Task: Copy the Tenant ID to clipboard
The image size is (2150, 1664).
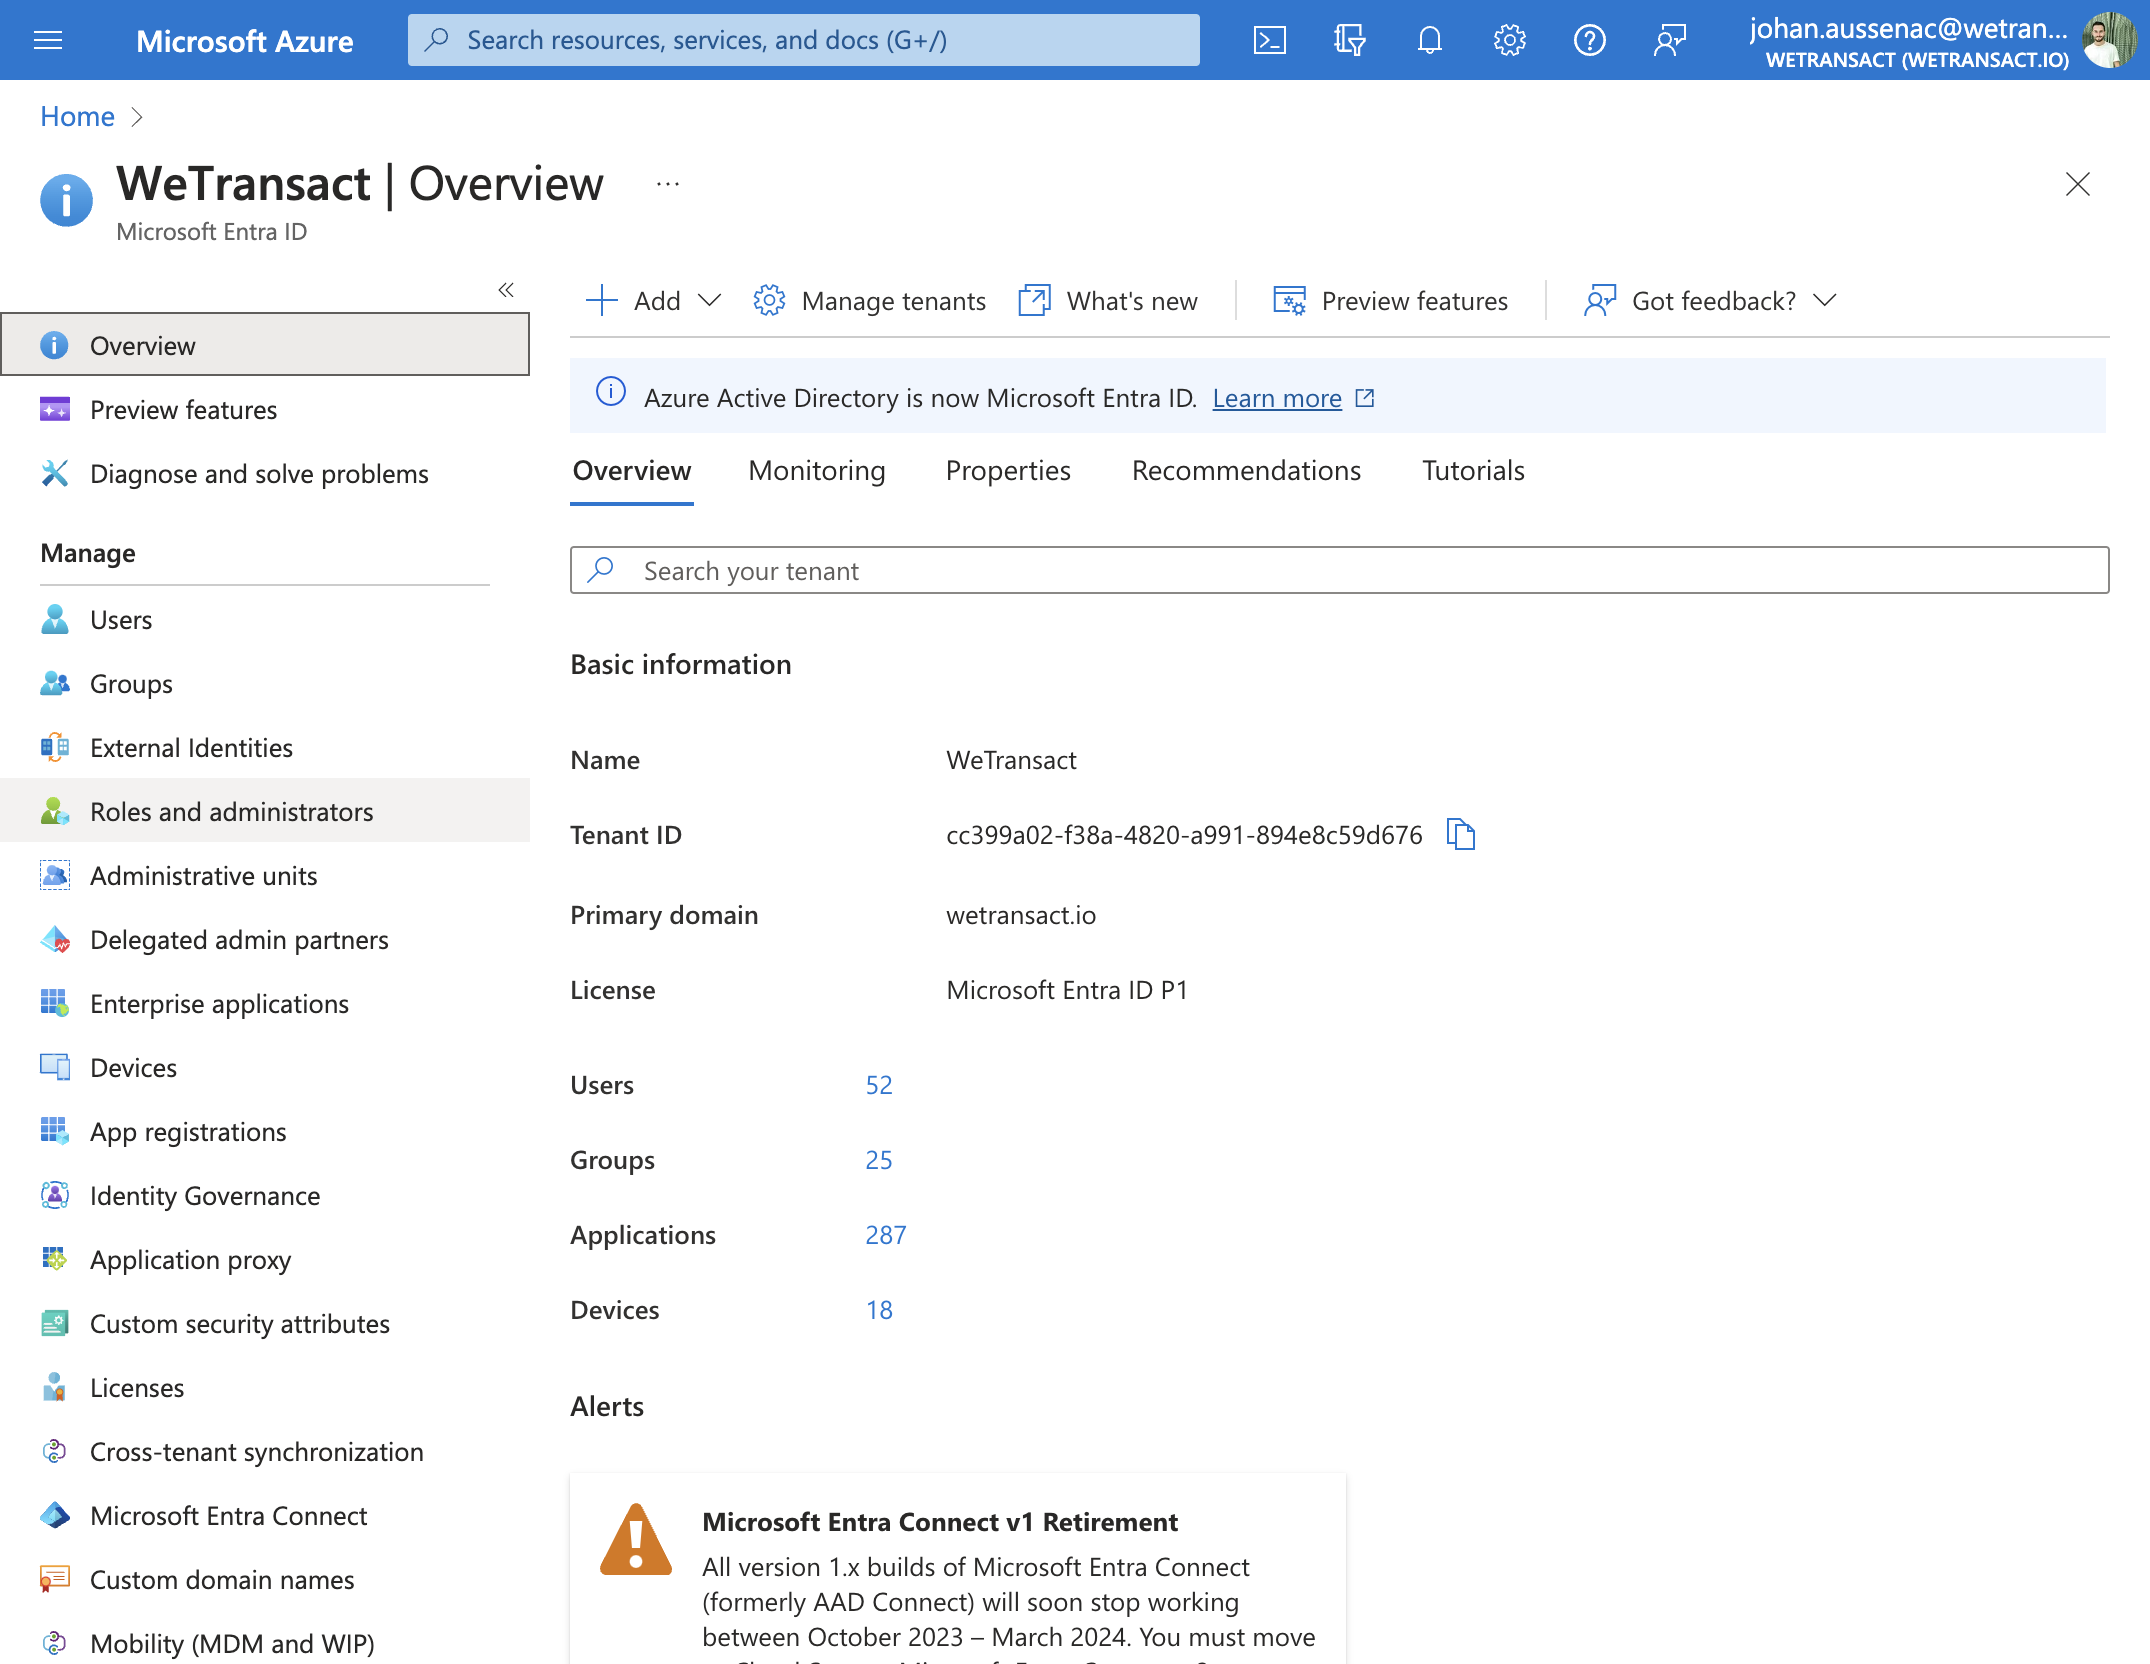Action: [x=1461, y=834]
